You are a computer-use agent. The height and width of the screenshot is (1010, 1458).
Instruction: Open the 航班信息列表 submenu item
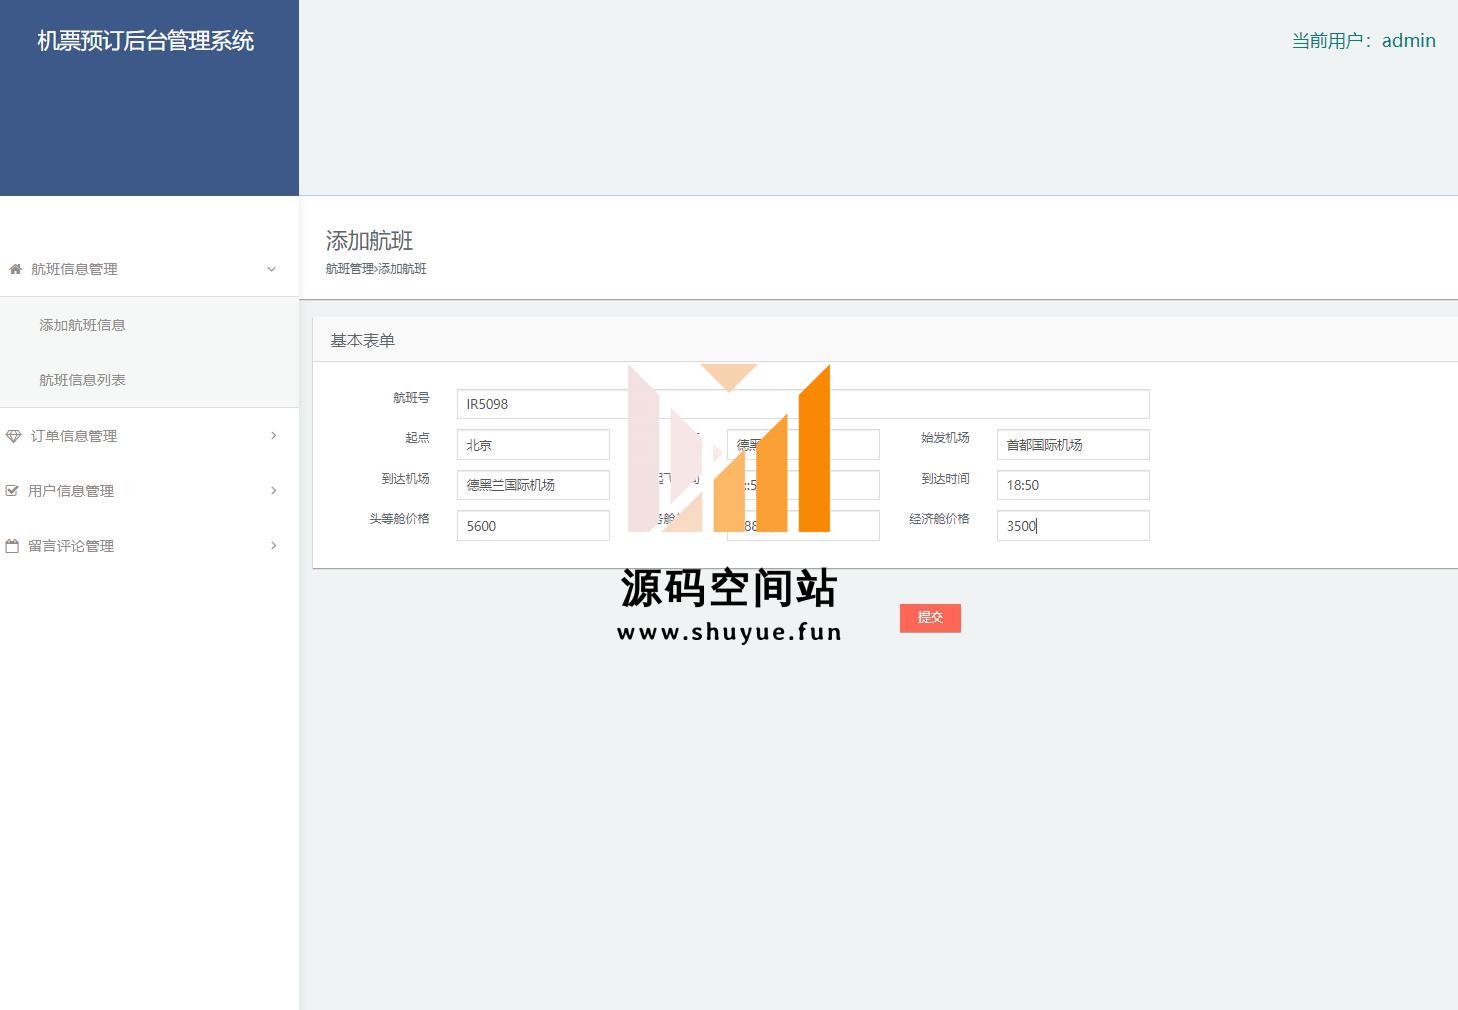(82, 380)
